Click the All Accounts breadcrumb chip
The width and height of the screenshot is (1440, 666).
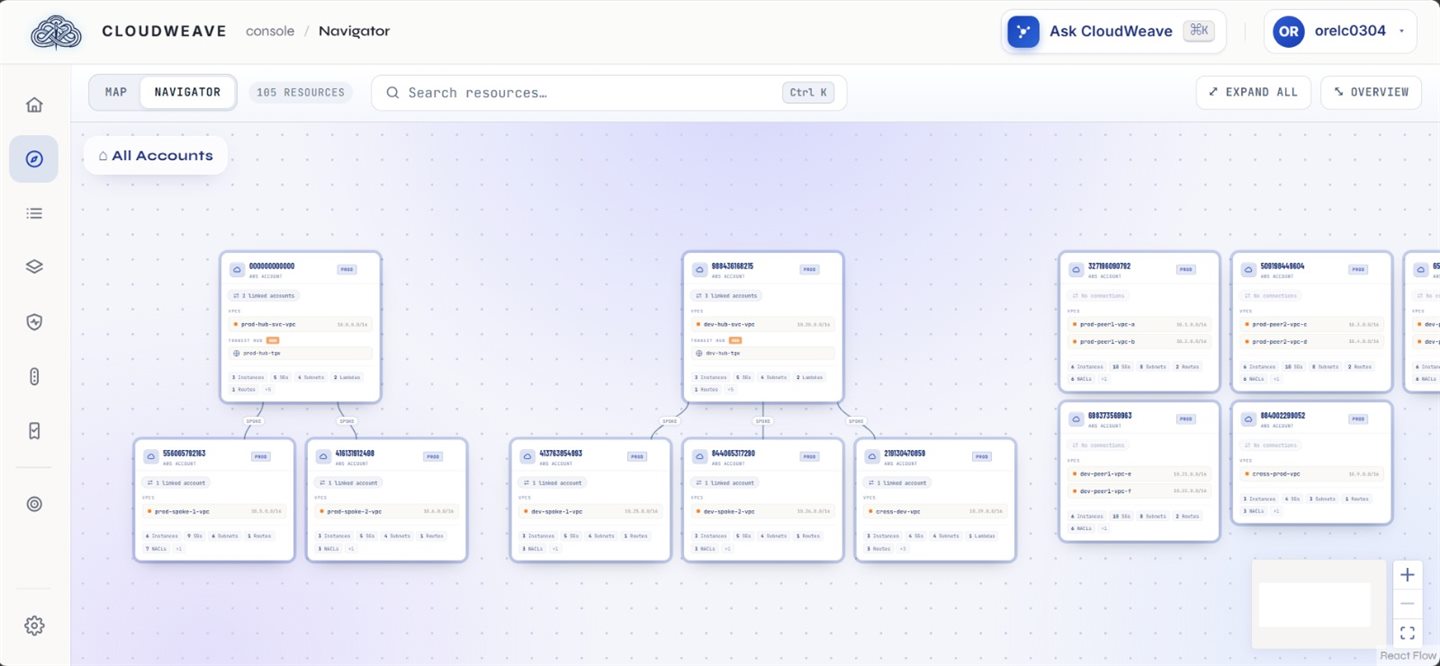(155, 156)
